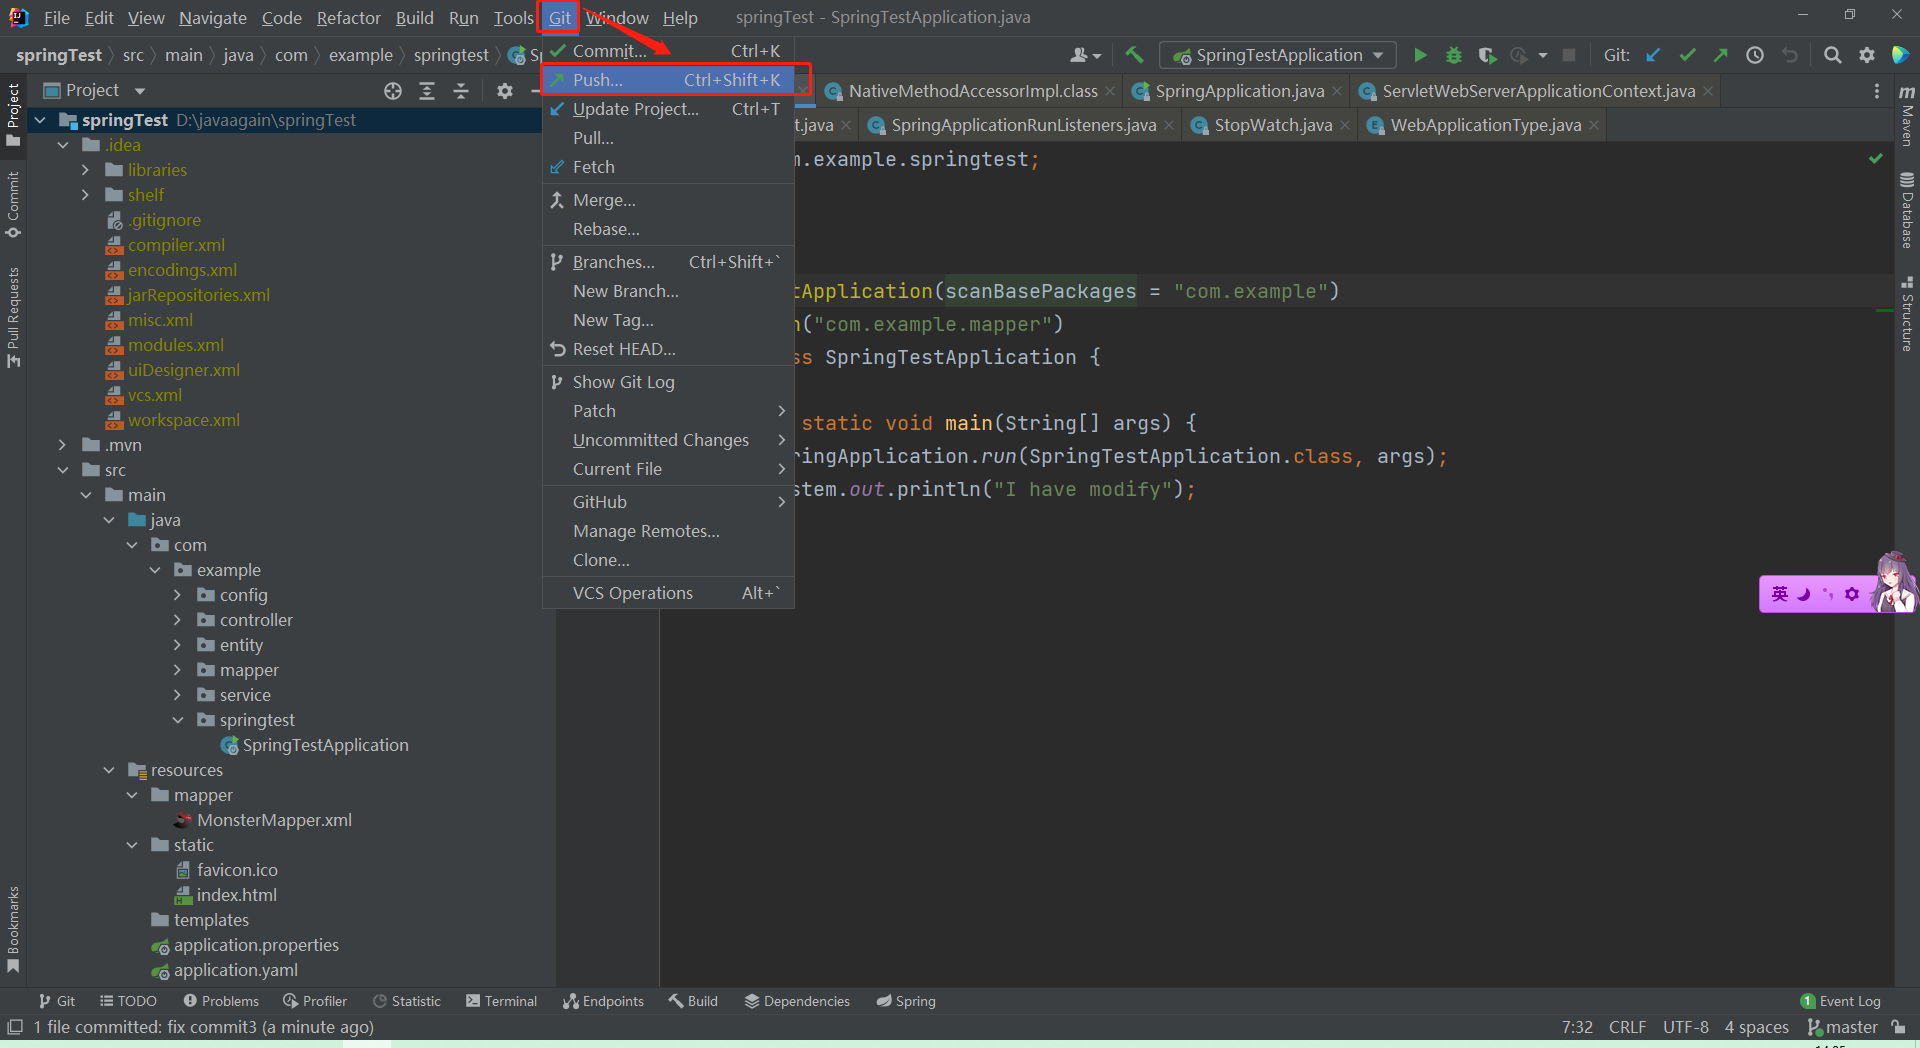Select Manage Remotes... menu entry
This screenshot has width=1920, height=1048.
pos(668,531)
